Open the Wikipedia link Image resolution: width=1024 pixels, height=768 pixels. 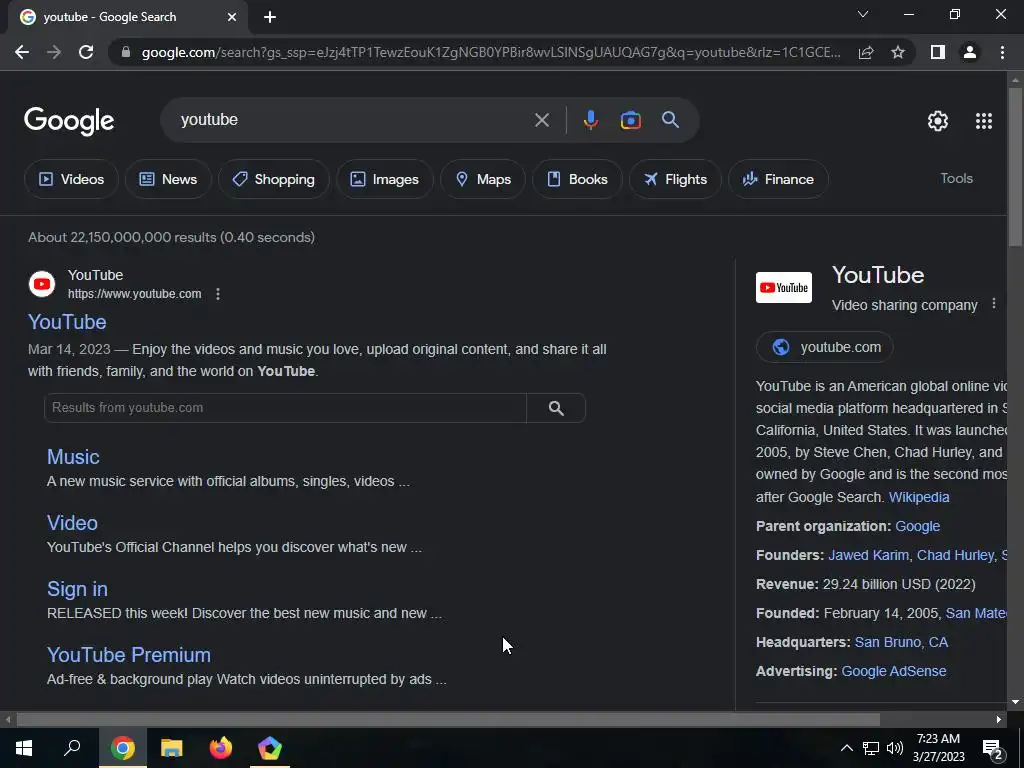coord(919,497)
